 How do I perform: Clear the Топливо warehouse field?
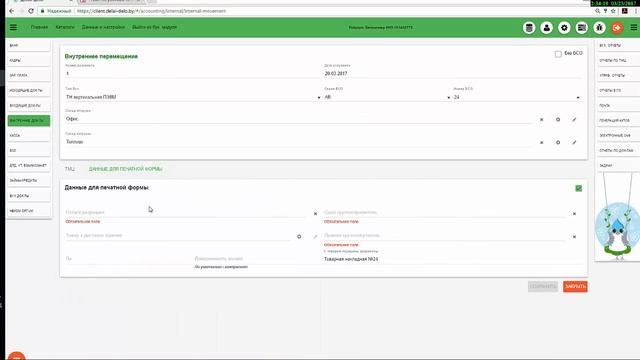pyautogui.click(x=542, y=142)
